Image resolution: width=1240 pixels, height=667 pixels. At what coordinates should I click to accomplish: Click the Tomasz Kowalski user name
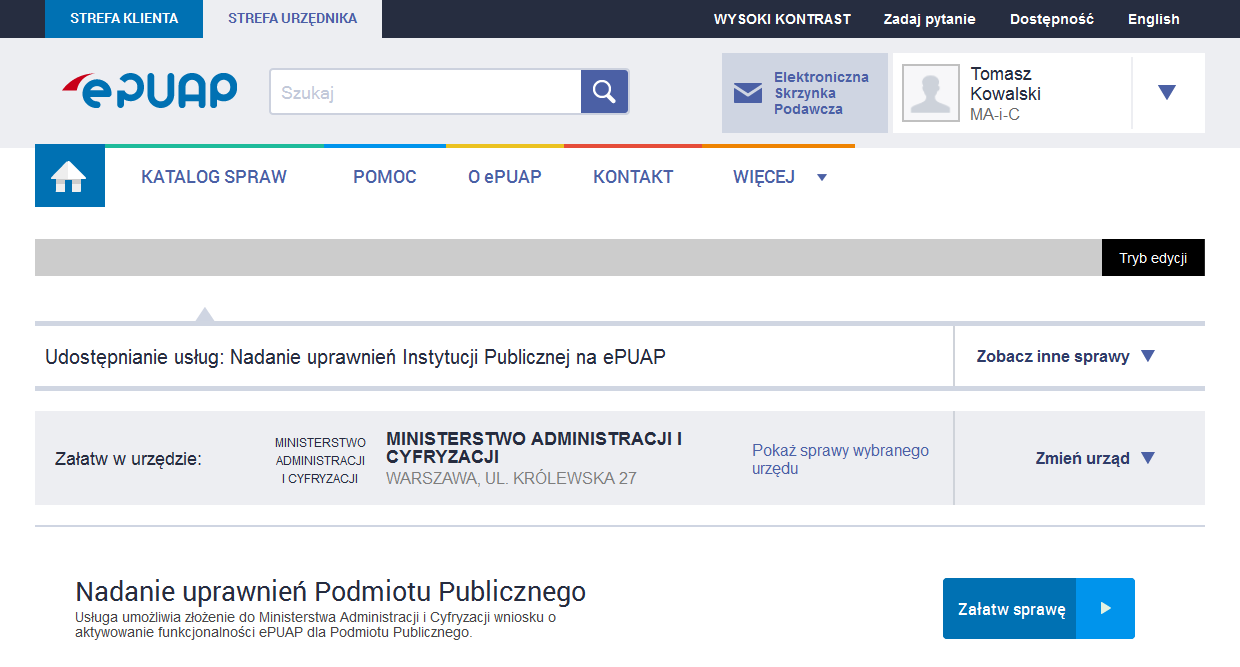(x=1005, y=83)
